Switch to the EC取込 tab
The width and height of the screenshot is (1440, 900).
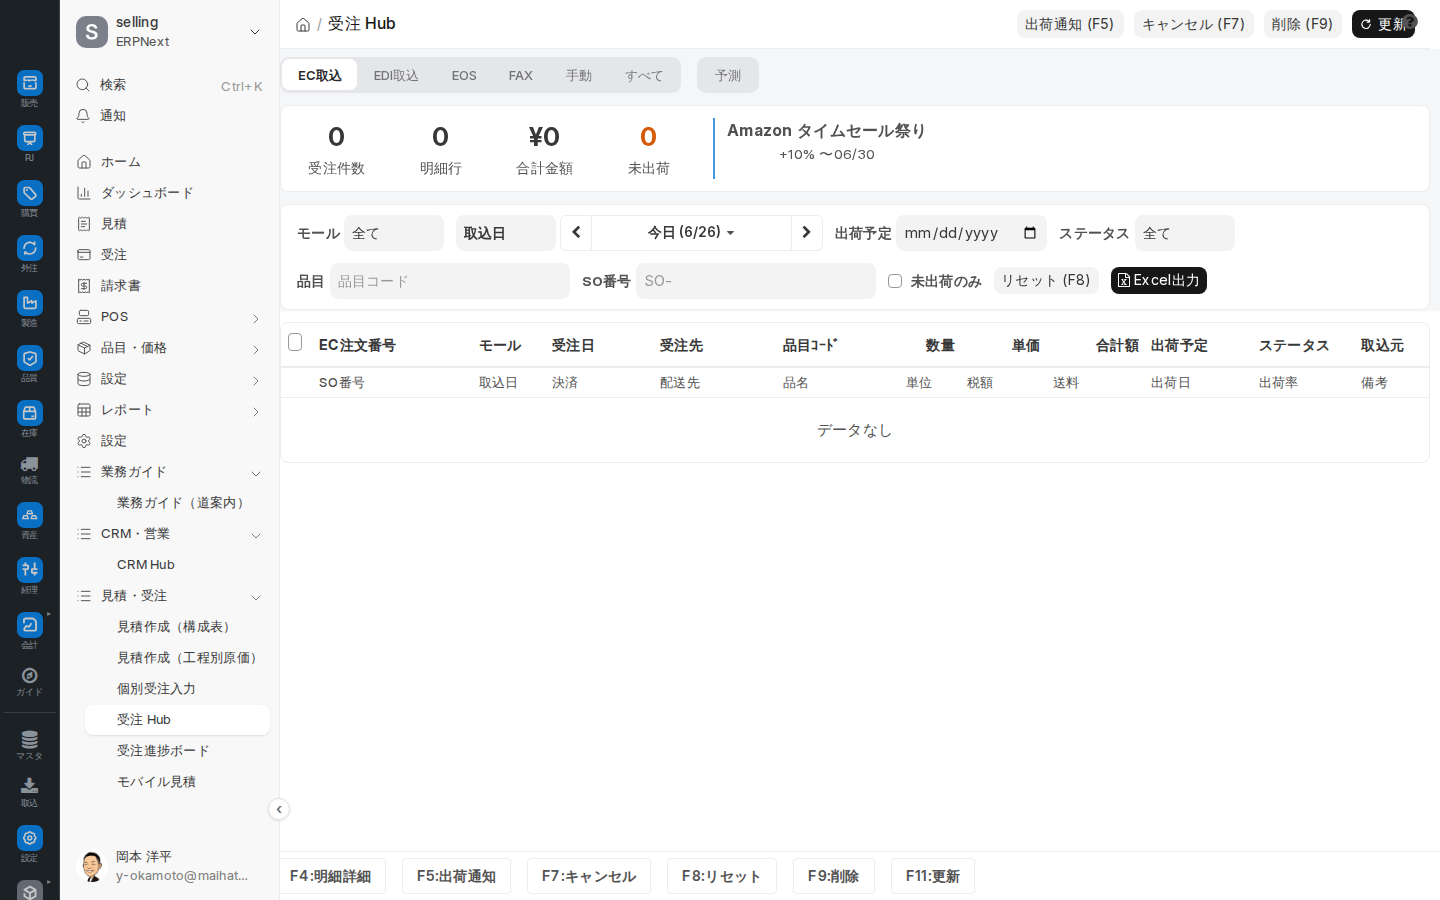click(x=320, y=75)
